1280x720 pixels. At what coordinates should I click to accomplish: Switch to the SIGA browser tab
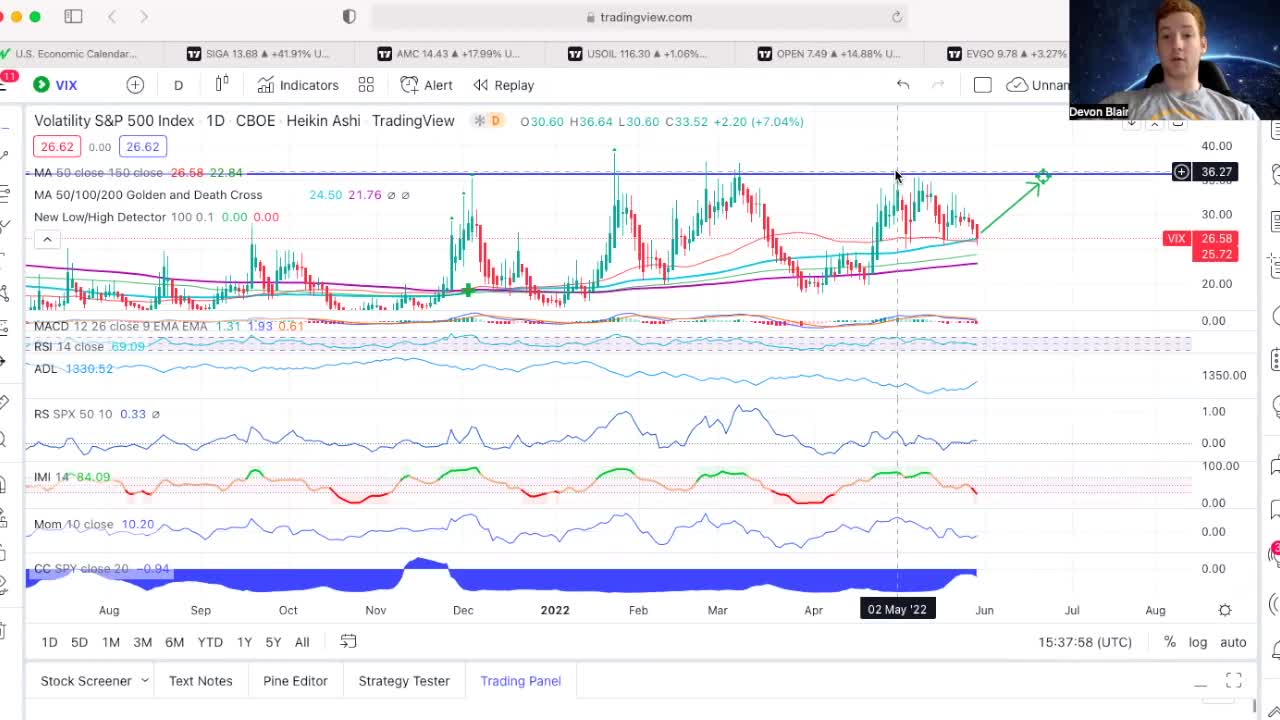[x=258, y=54]
